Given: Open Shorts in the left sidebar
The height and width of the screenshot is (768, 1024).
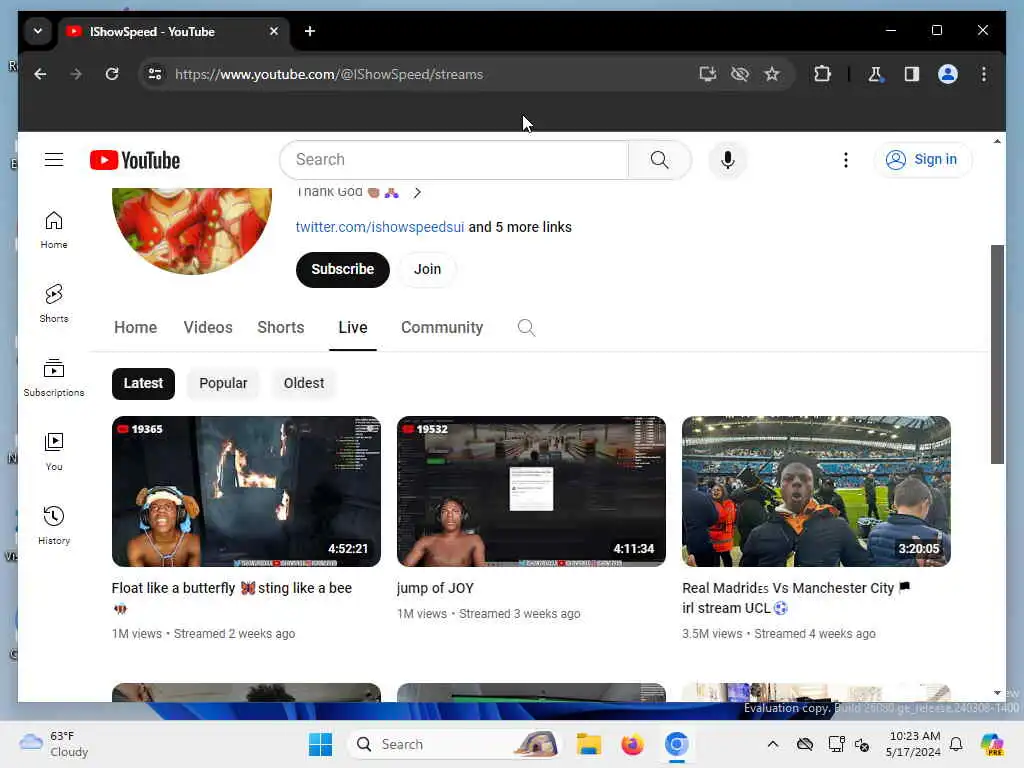Looking at the screenshot, I should 54,304.
